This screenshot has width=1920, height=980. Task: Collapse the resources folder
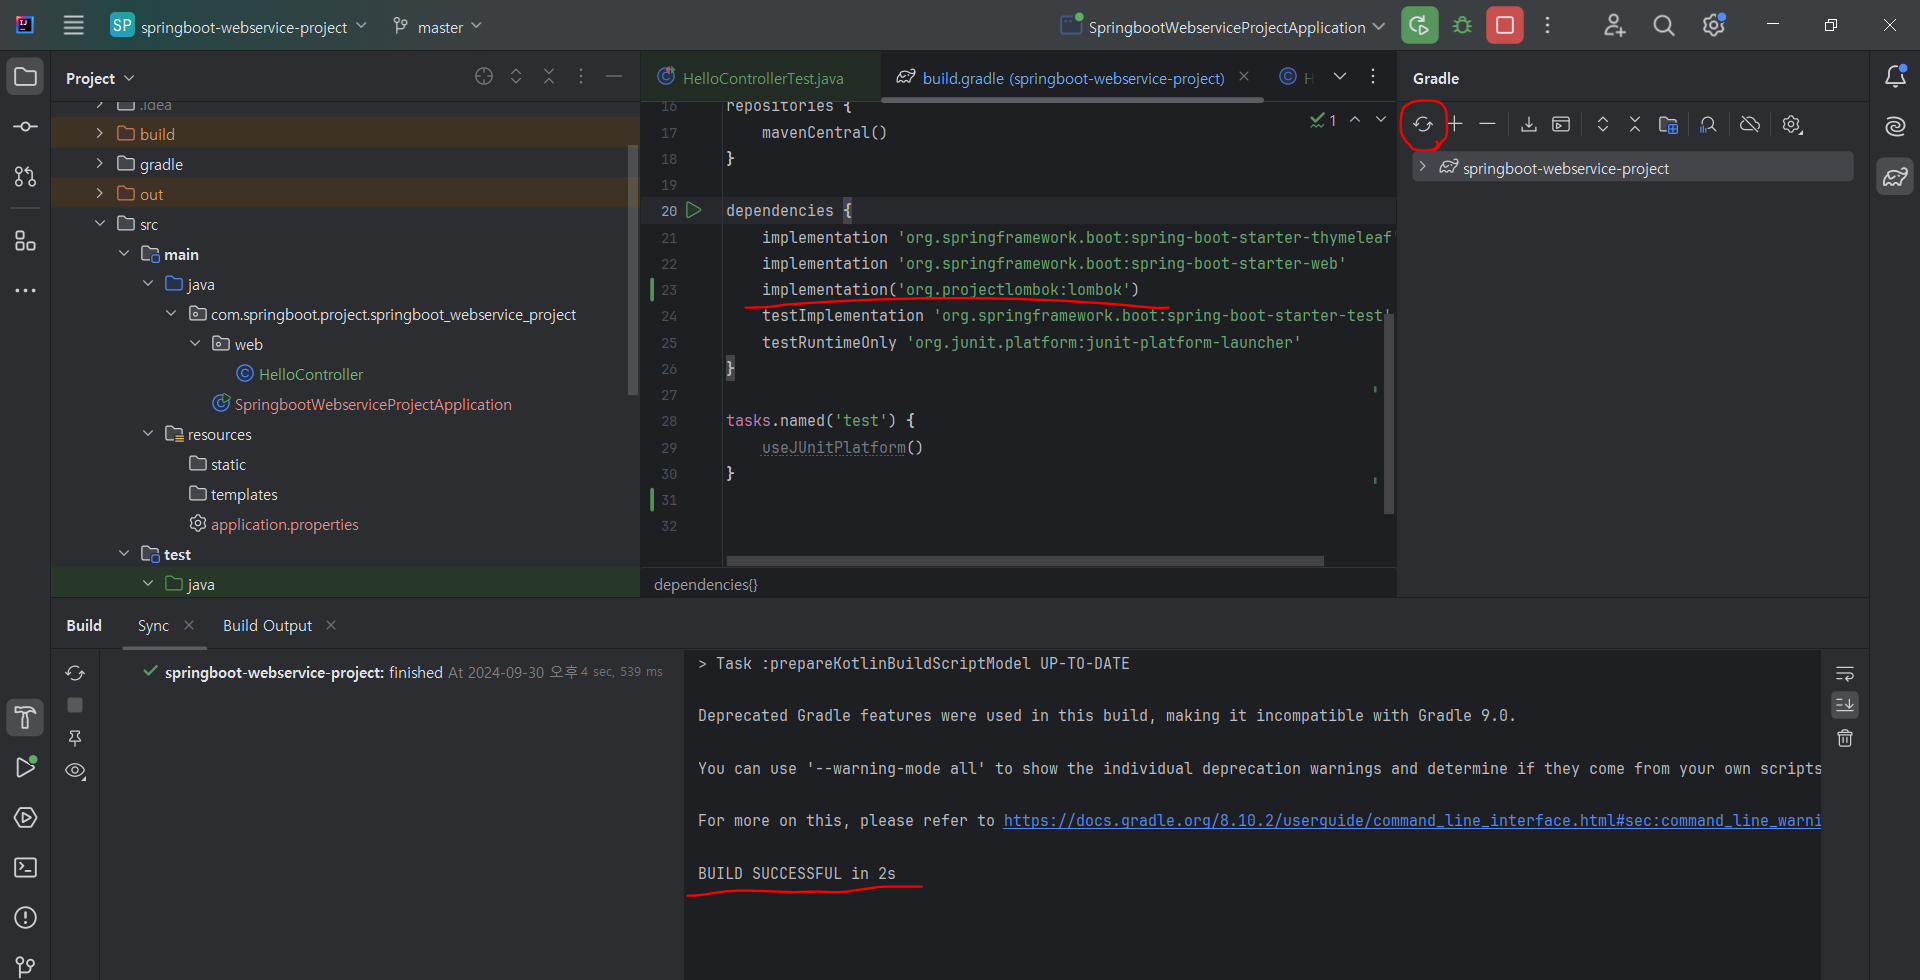(x=148, y=433)
